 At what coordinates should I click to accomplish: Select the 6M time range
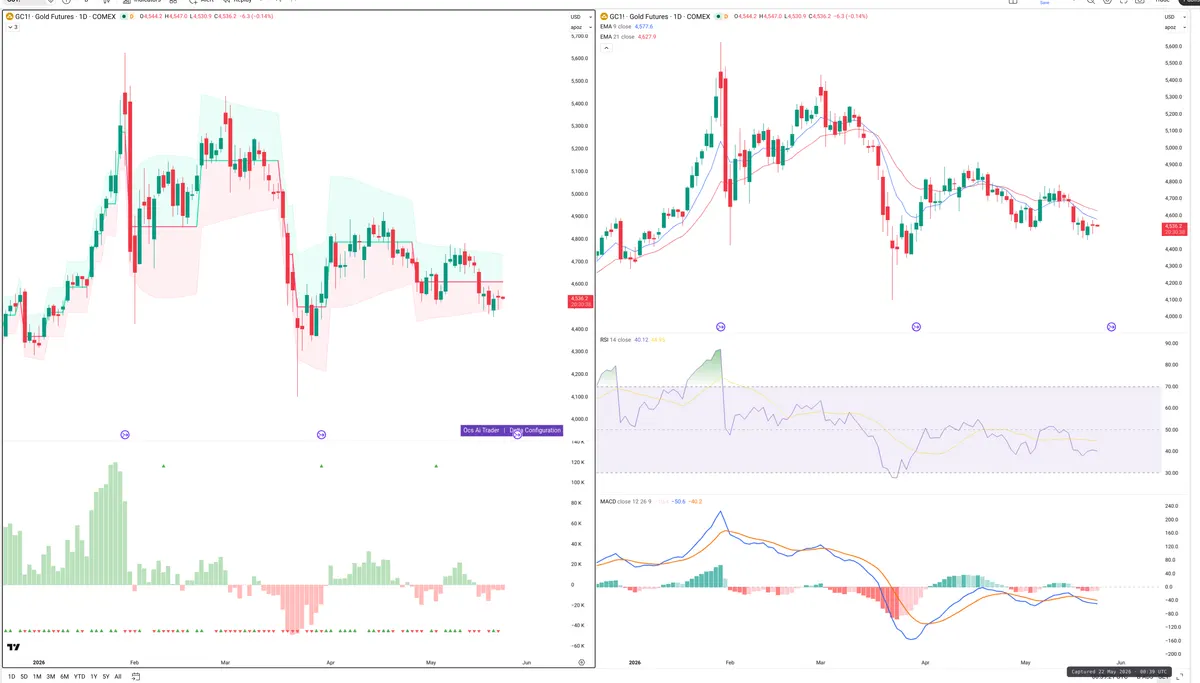(x=64, y=677)
